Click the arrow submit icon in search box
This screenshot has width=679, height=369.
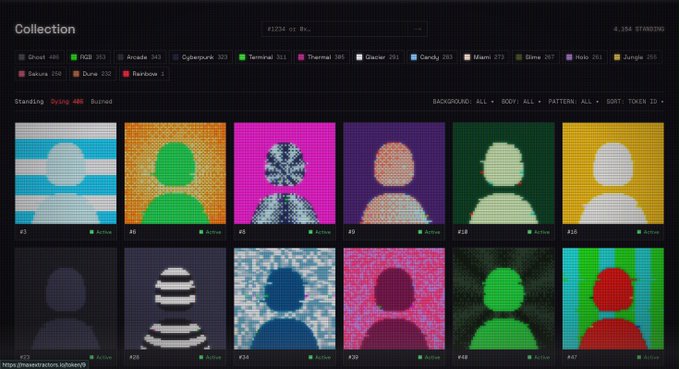(418, 29)
